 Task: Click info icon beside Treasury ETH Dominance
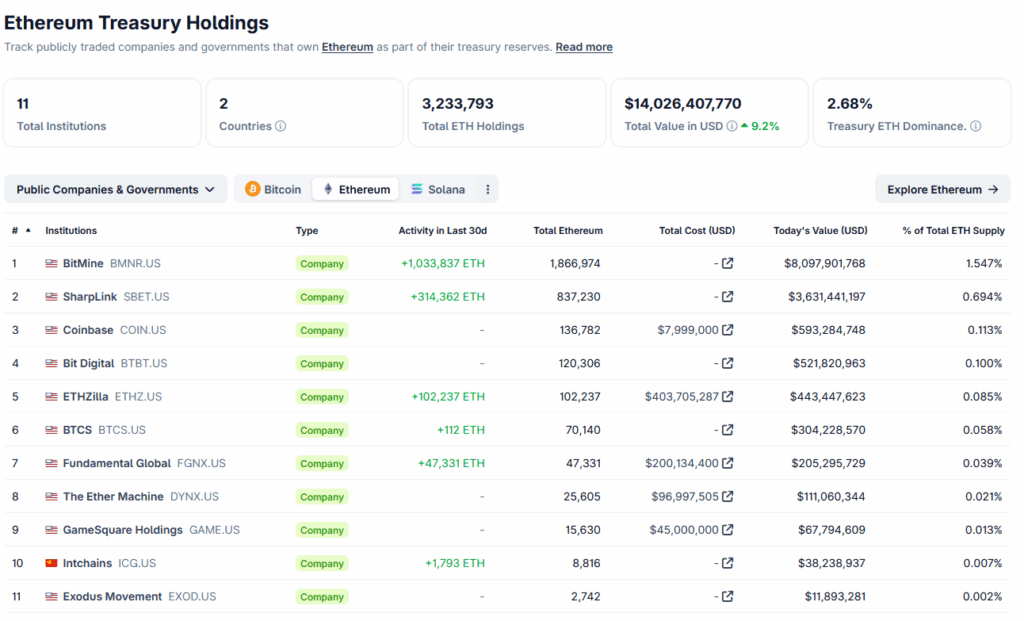pyautogui.click(x=976, y=126)
